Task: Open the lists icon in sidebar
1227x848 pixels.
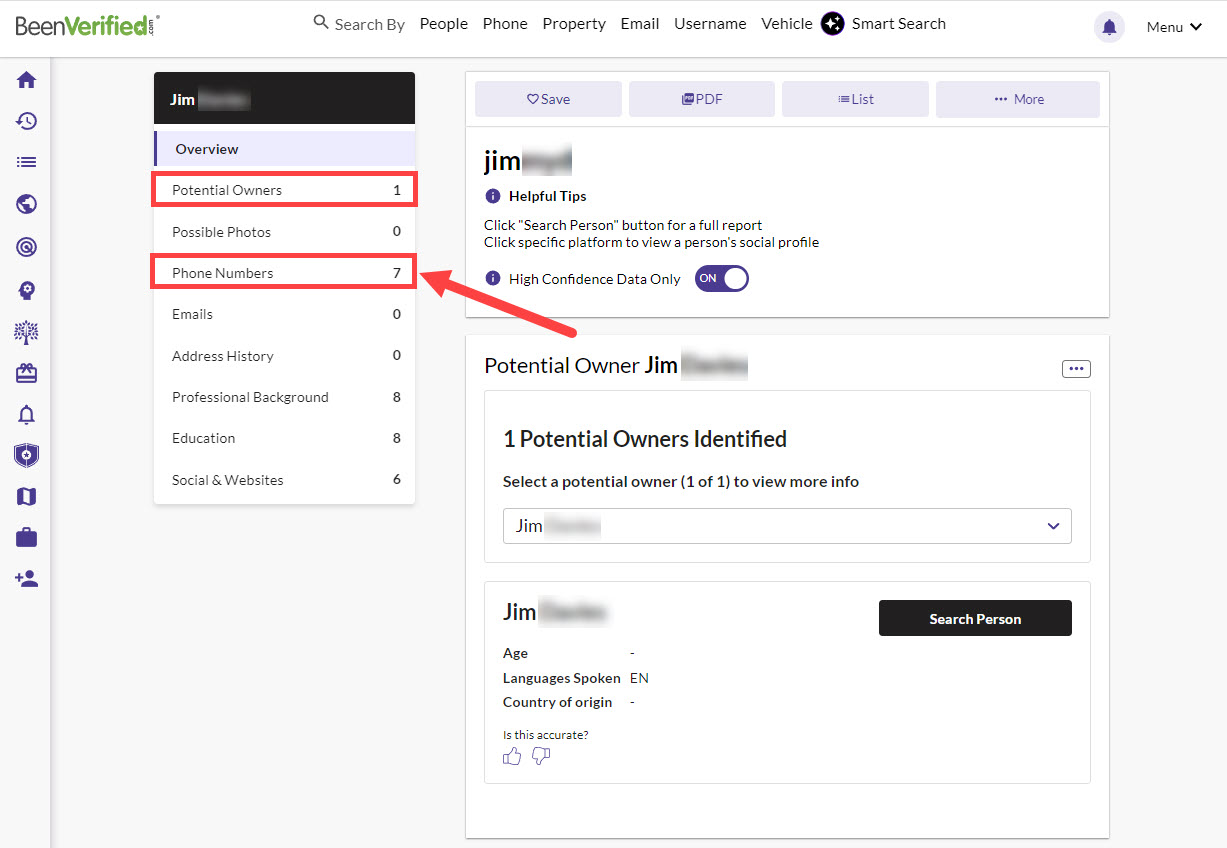Action: (x=27, y=162)
